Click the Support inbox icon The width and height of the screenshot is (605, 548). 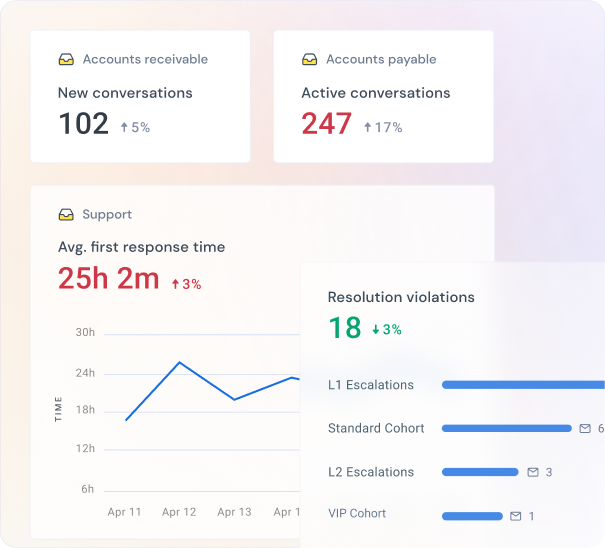pyautogui.click(x=66, y=215)
